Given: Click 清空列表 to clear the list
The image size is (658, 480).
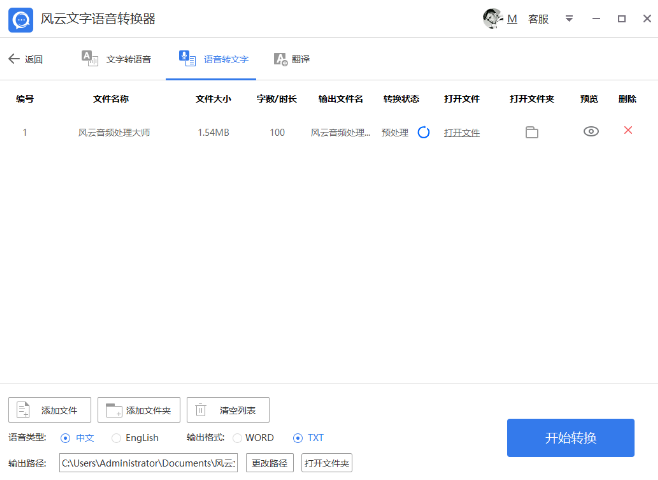Looking at the screenshot, I should pos(228,410).
